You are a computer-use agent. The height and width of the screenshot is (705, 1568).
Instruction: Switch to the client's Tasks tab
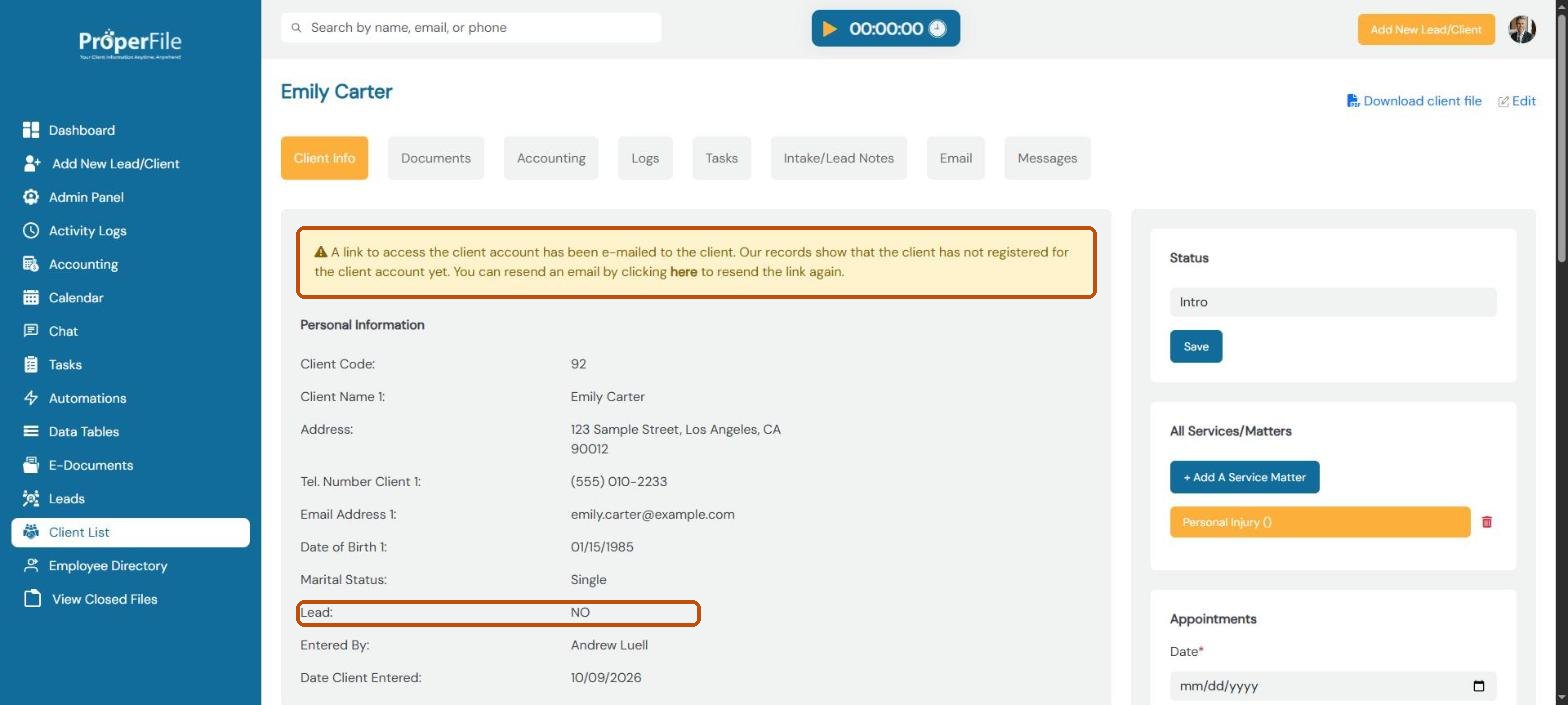(721, 158)
